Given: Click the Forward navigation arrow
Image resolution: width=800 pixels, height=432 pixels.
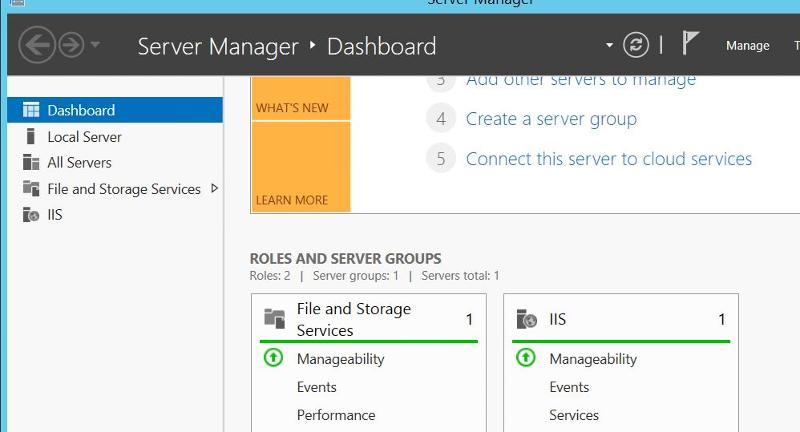Looking at the screenshot, I should (x=71, y=45).
